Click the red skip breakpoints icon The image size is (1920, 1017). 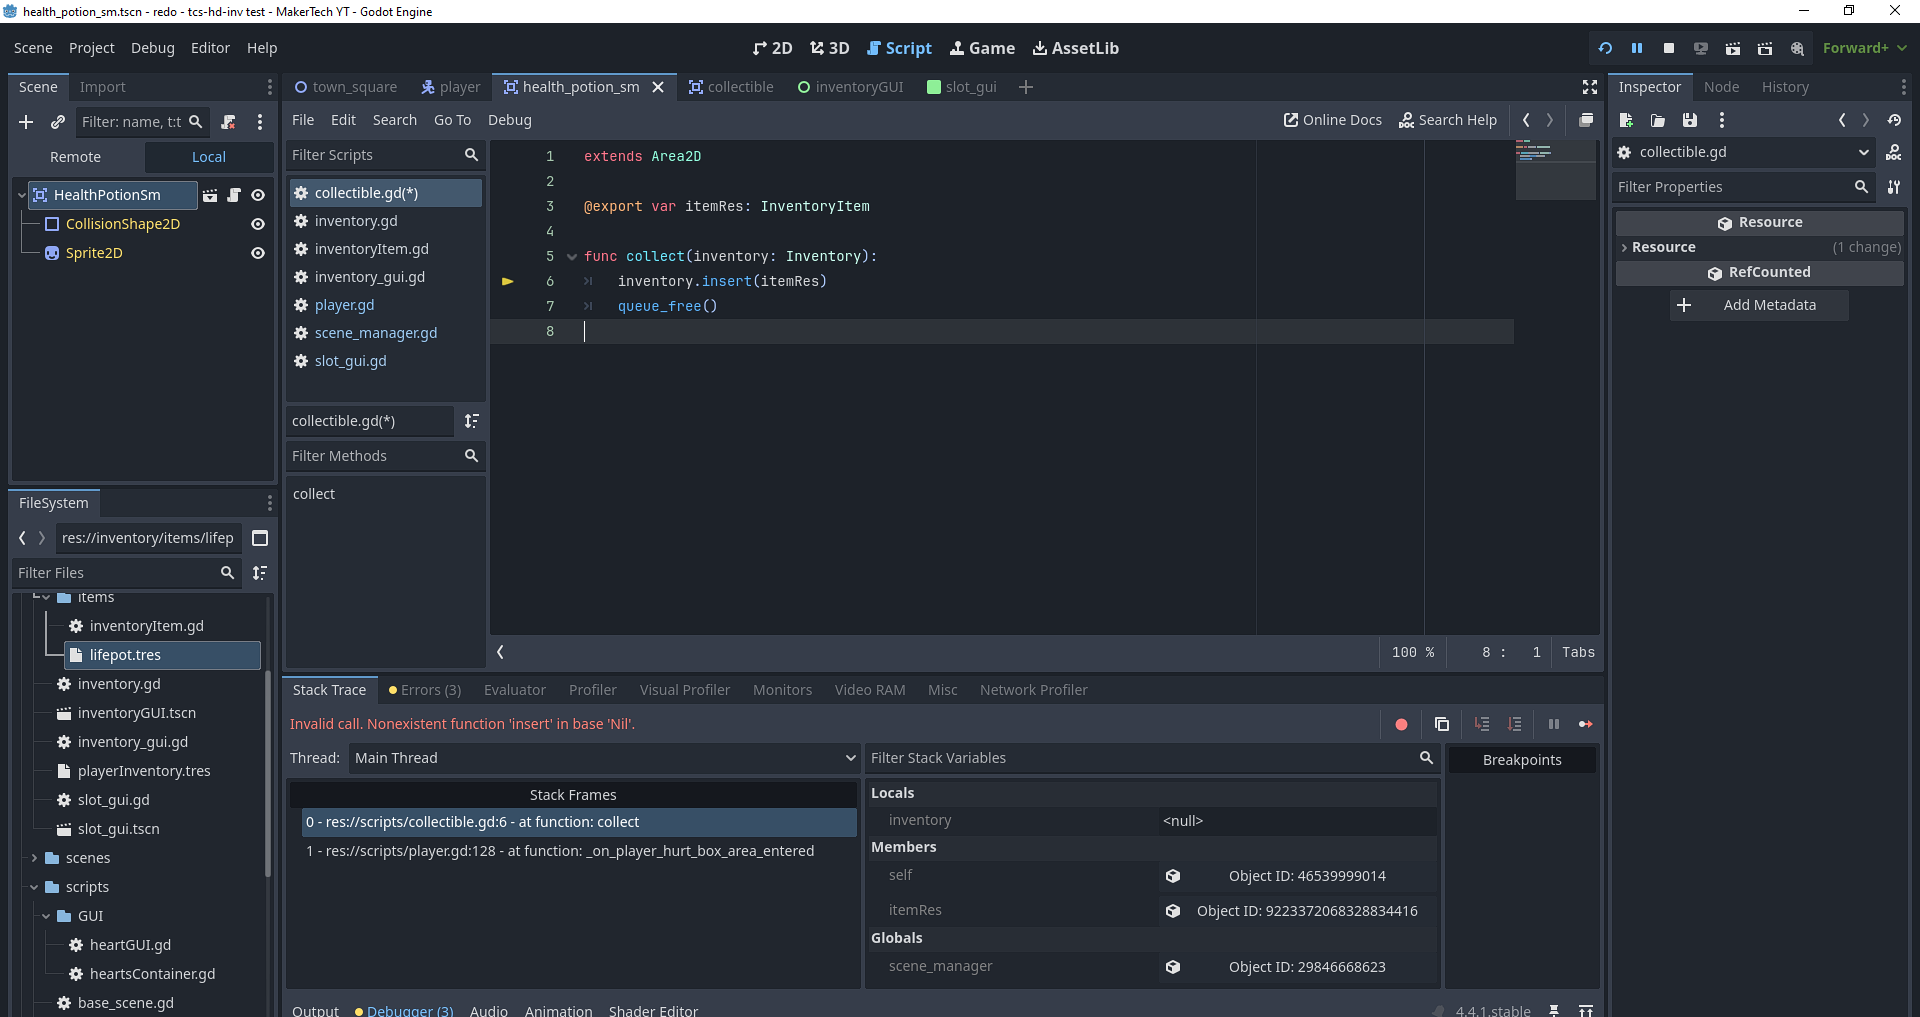(1401, 724)
